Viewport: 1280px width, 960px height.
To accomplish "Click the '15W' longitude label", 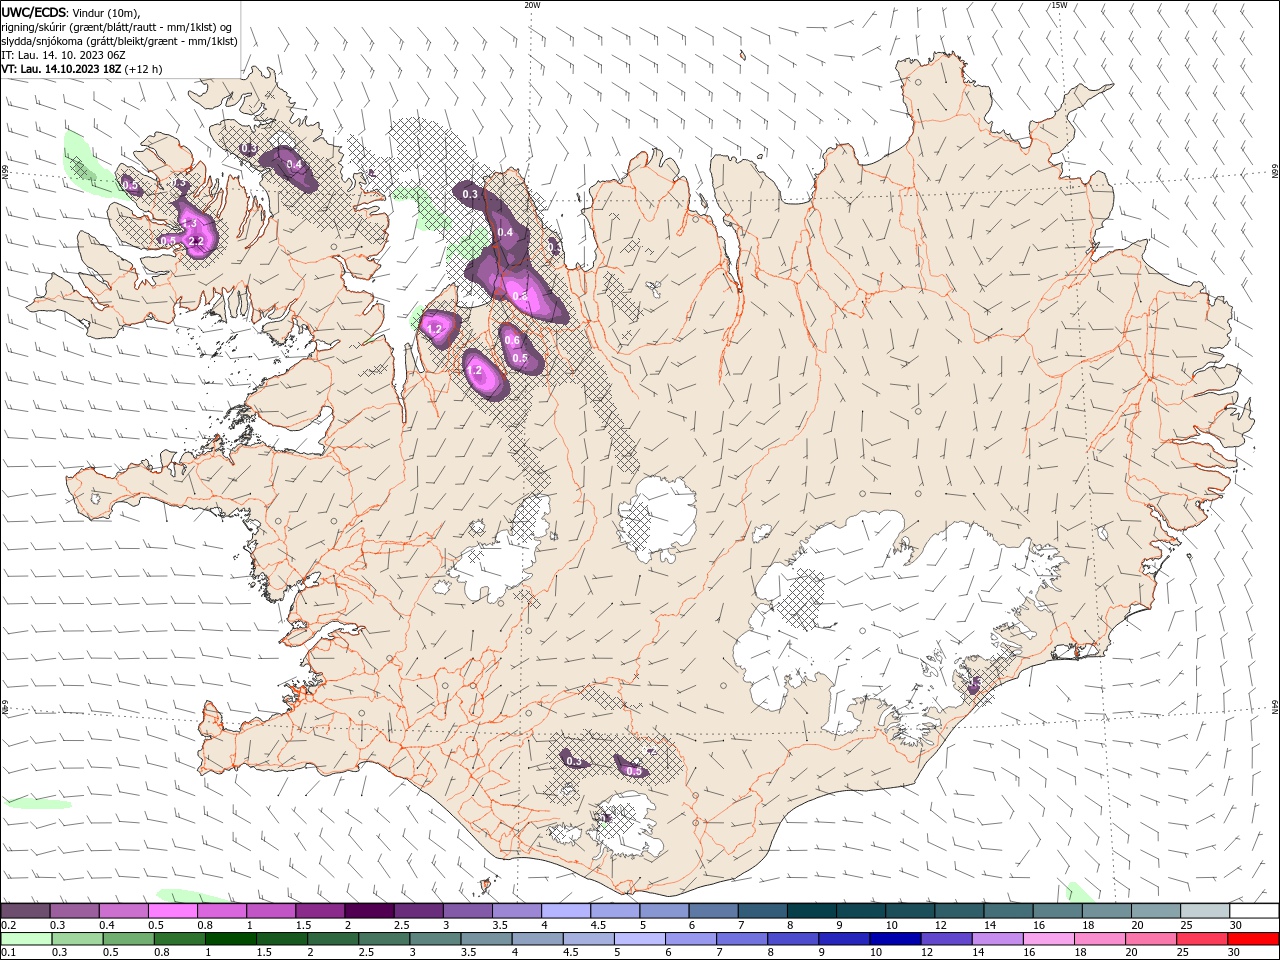I will (x=1059, y=5).
